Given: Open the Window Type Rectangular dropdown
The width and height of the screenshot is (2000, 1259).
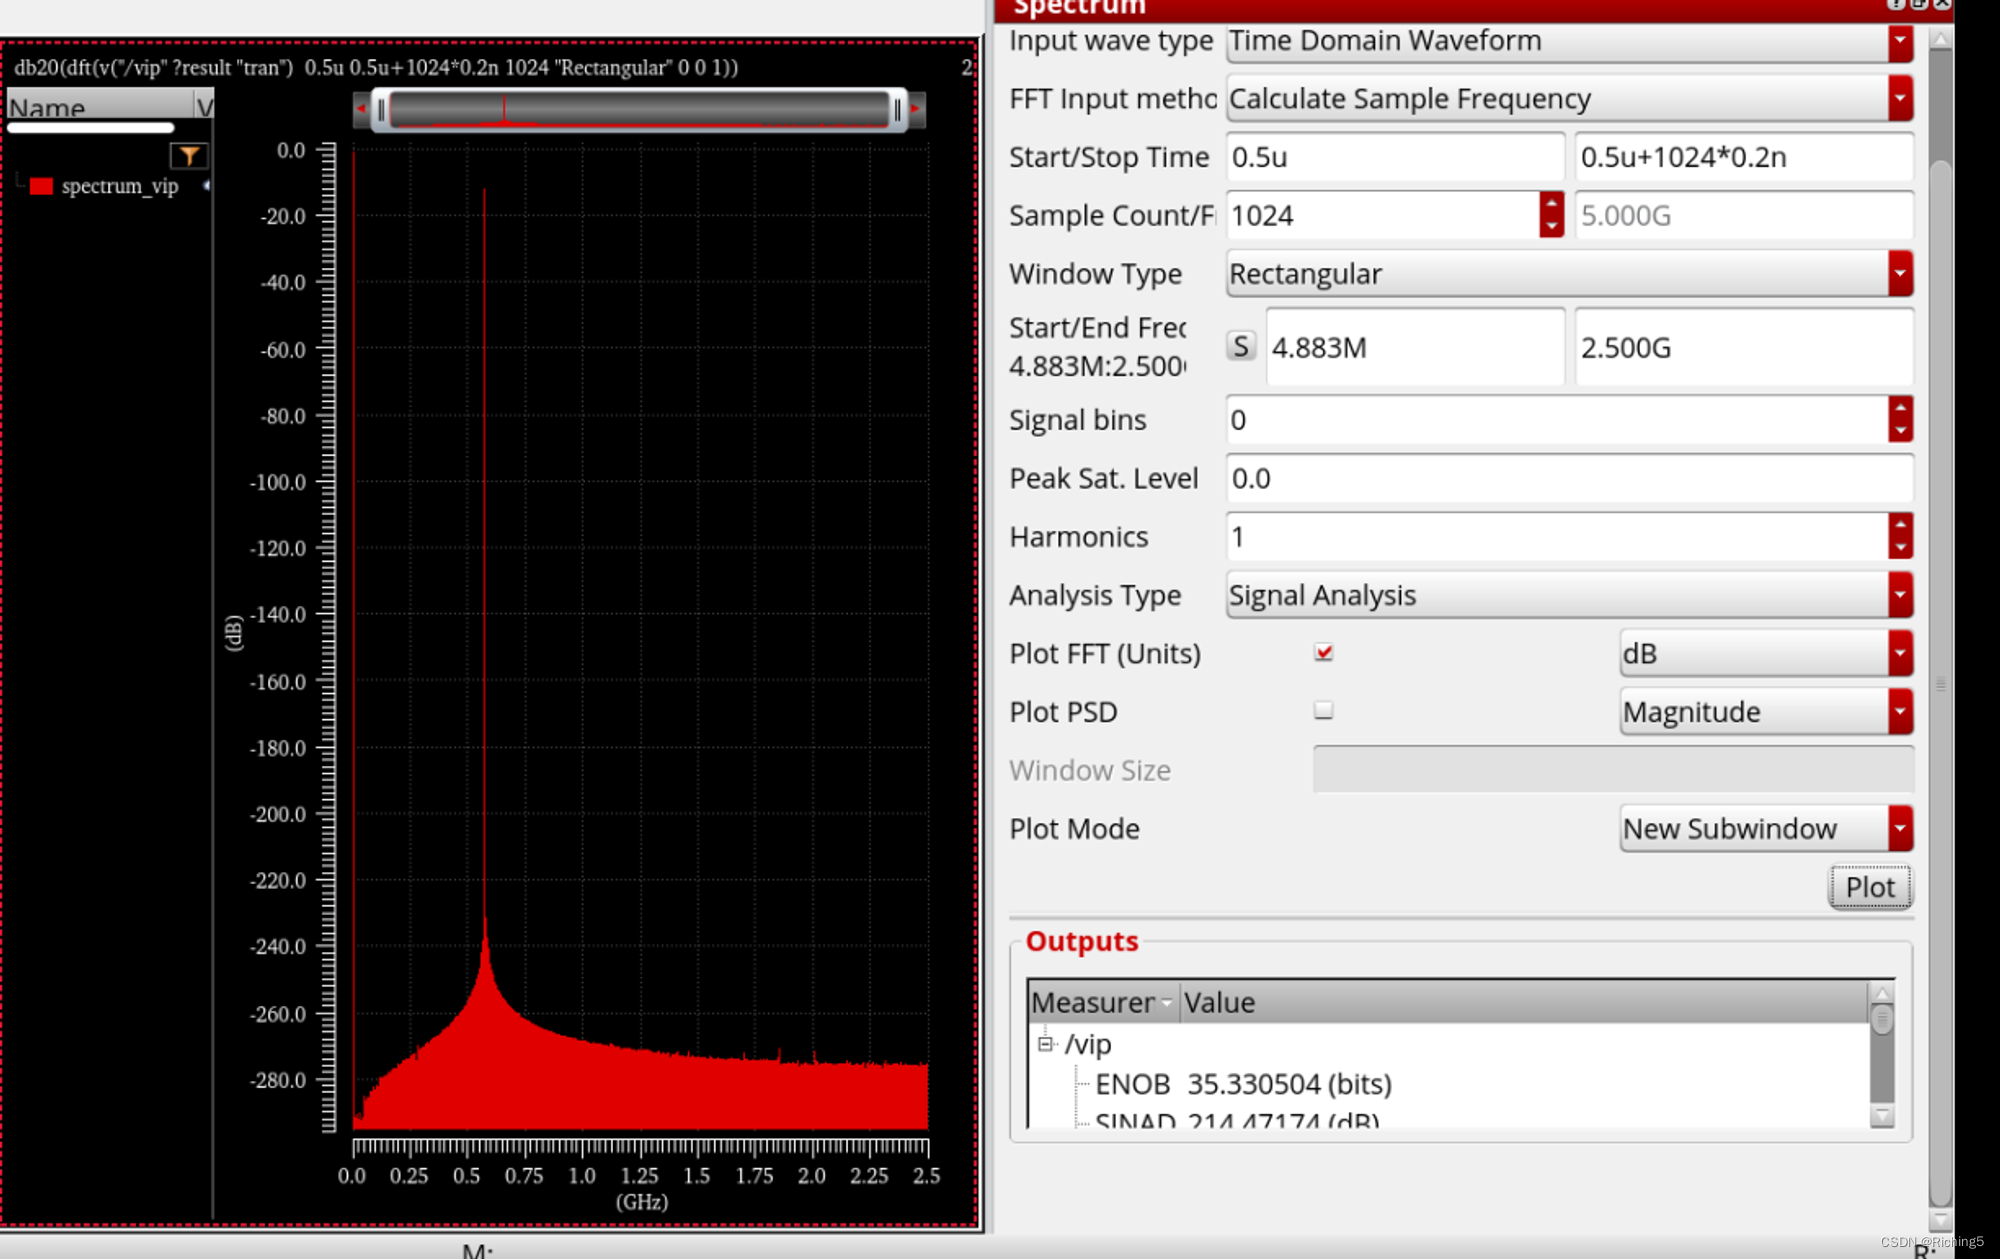Looking at the screenshot, I should coord(1569,274).
